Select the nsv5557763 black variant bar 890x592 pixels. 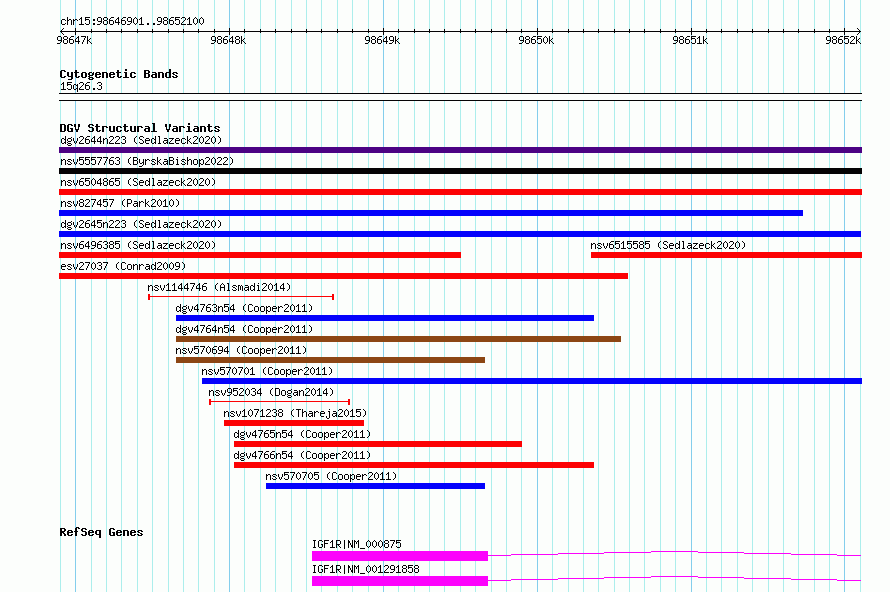point(460,171)
